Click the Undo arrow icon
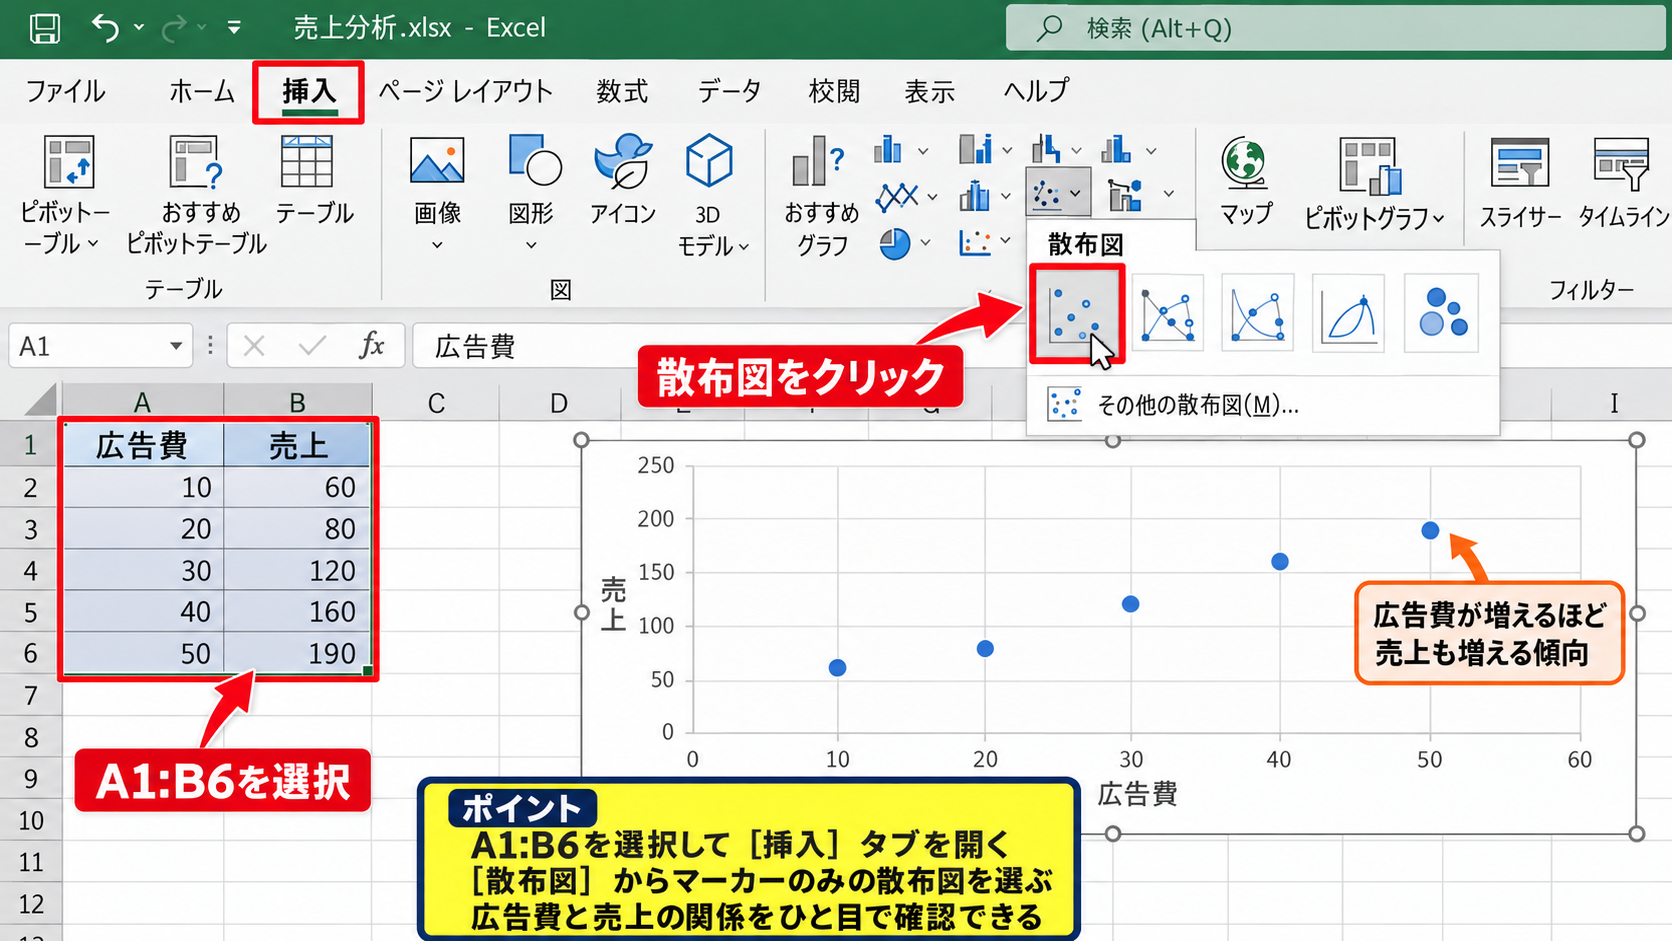 (x=105, y=27)
